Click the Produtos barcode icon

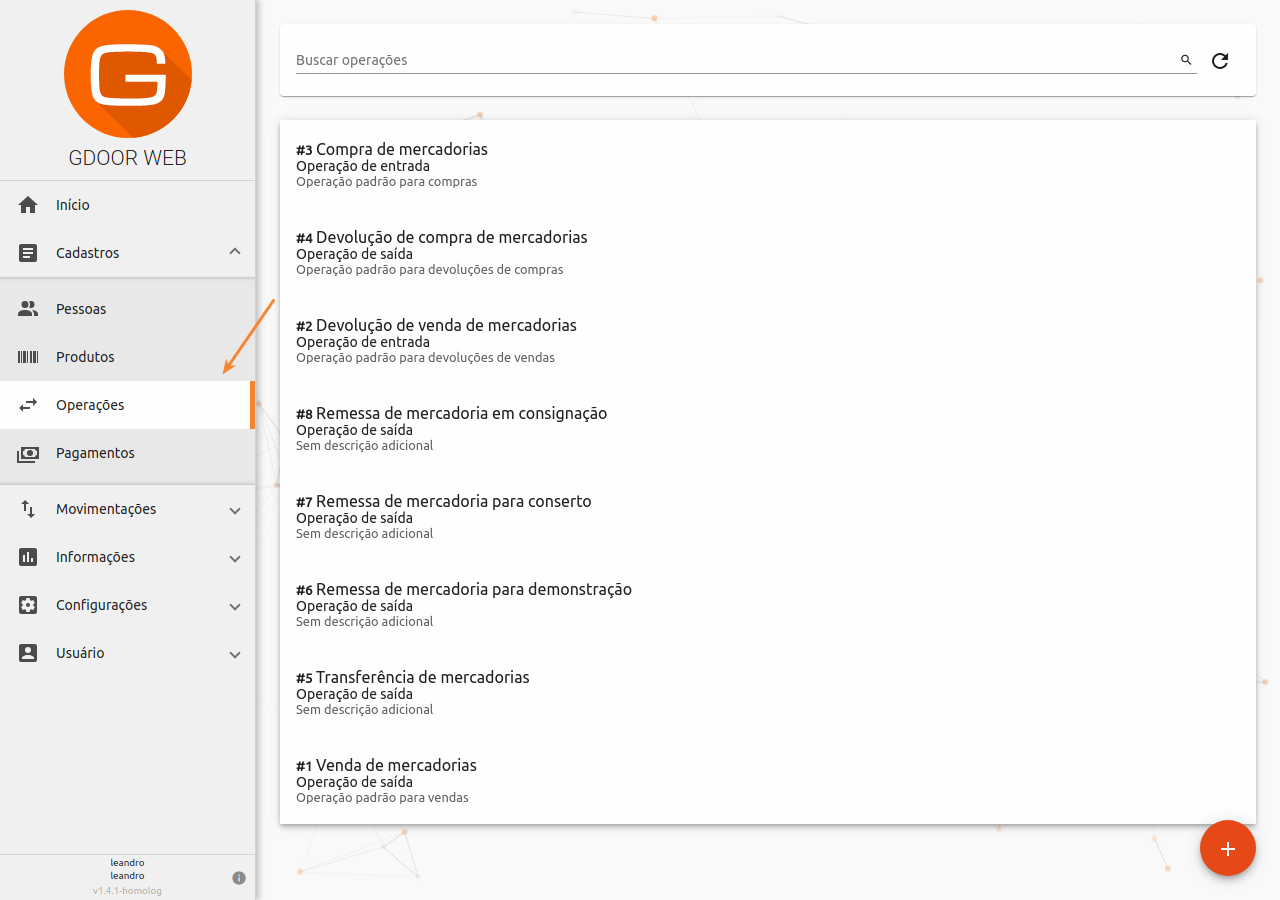point(28,357)
